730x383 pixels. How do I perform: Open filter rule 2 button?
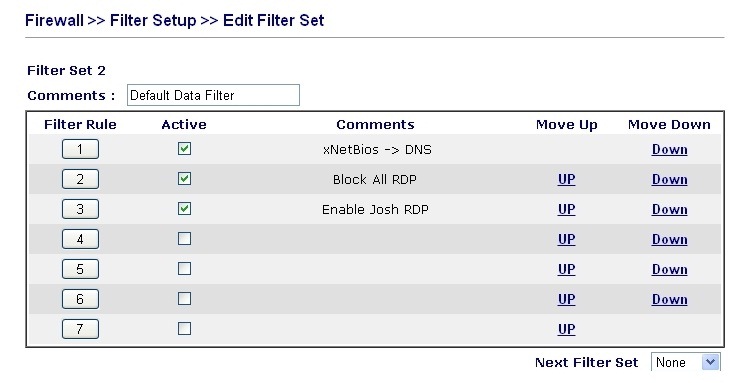80,179
